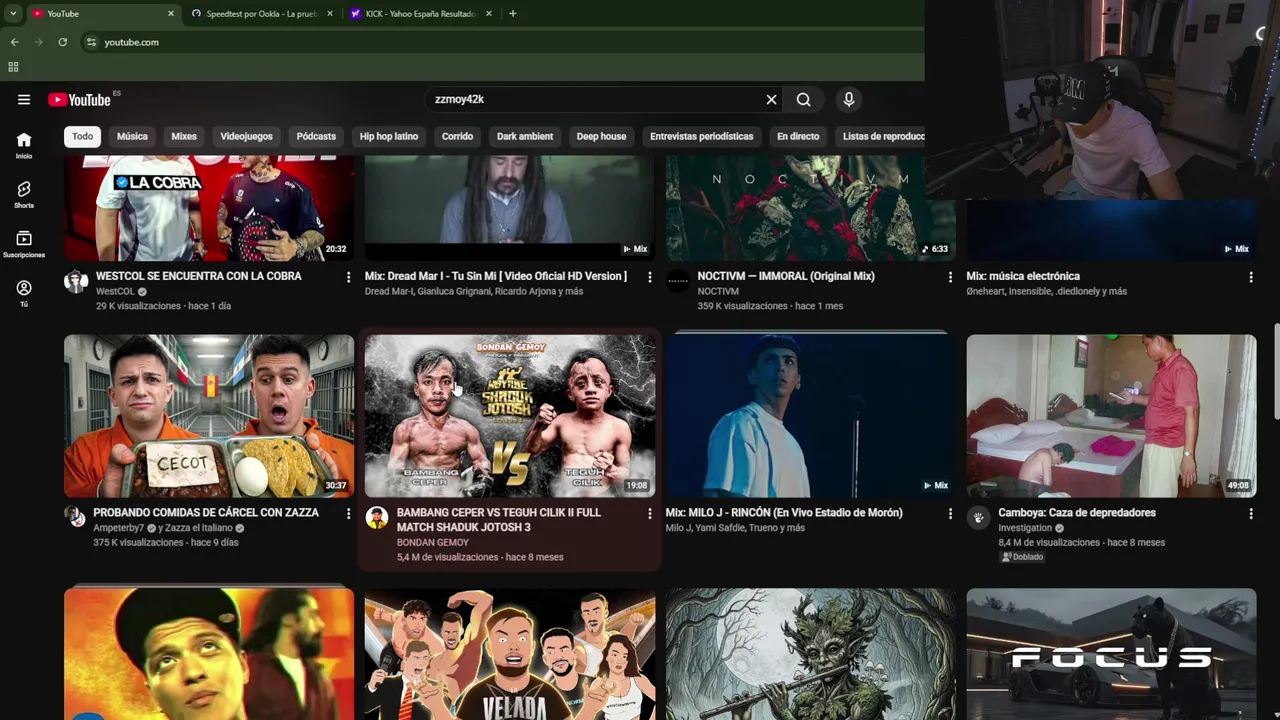Open a new browser tab
Screen dimensions: 1280x720
[512, 13]
